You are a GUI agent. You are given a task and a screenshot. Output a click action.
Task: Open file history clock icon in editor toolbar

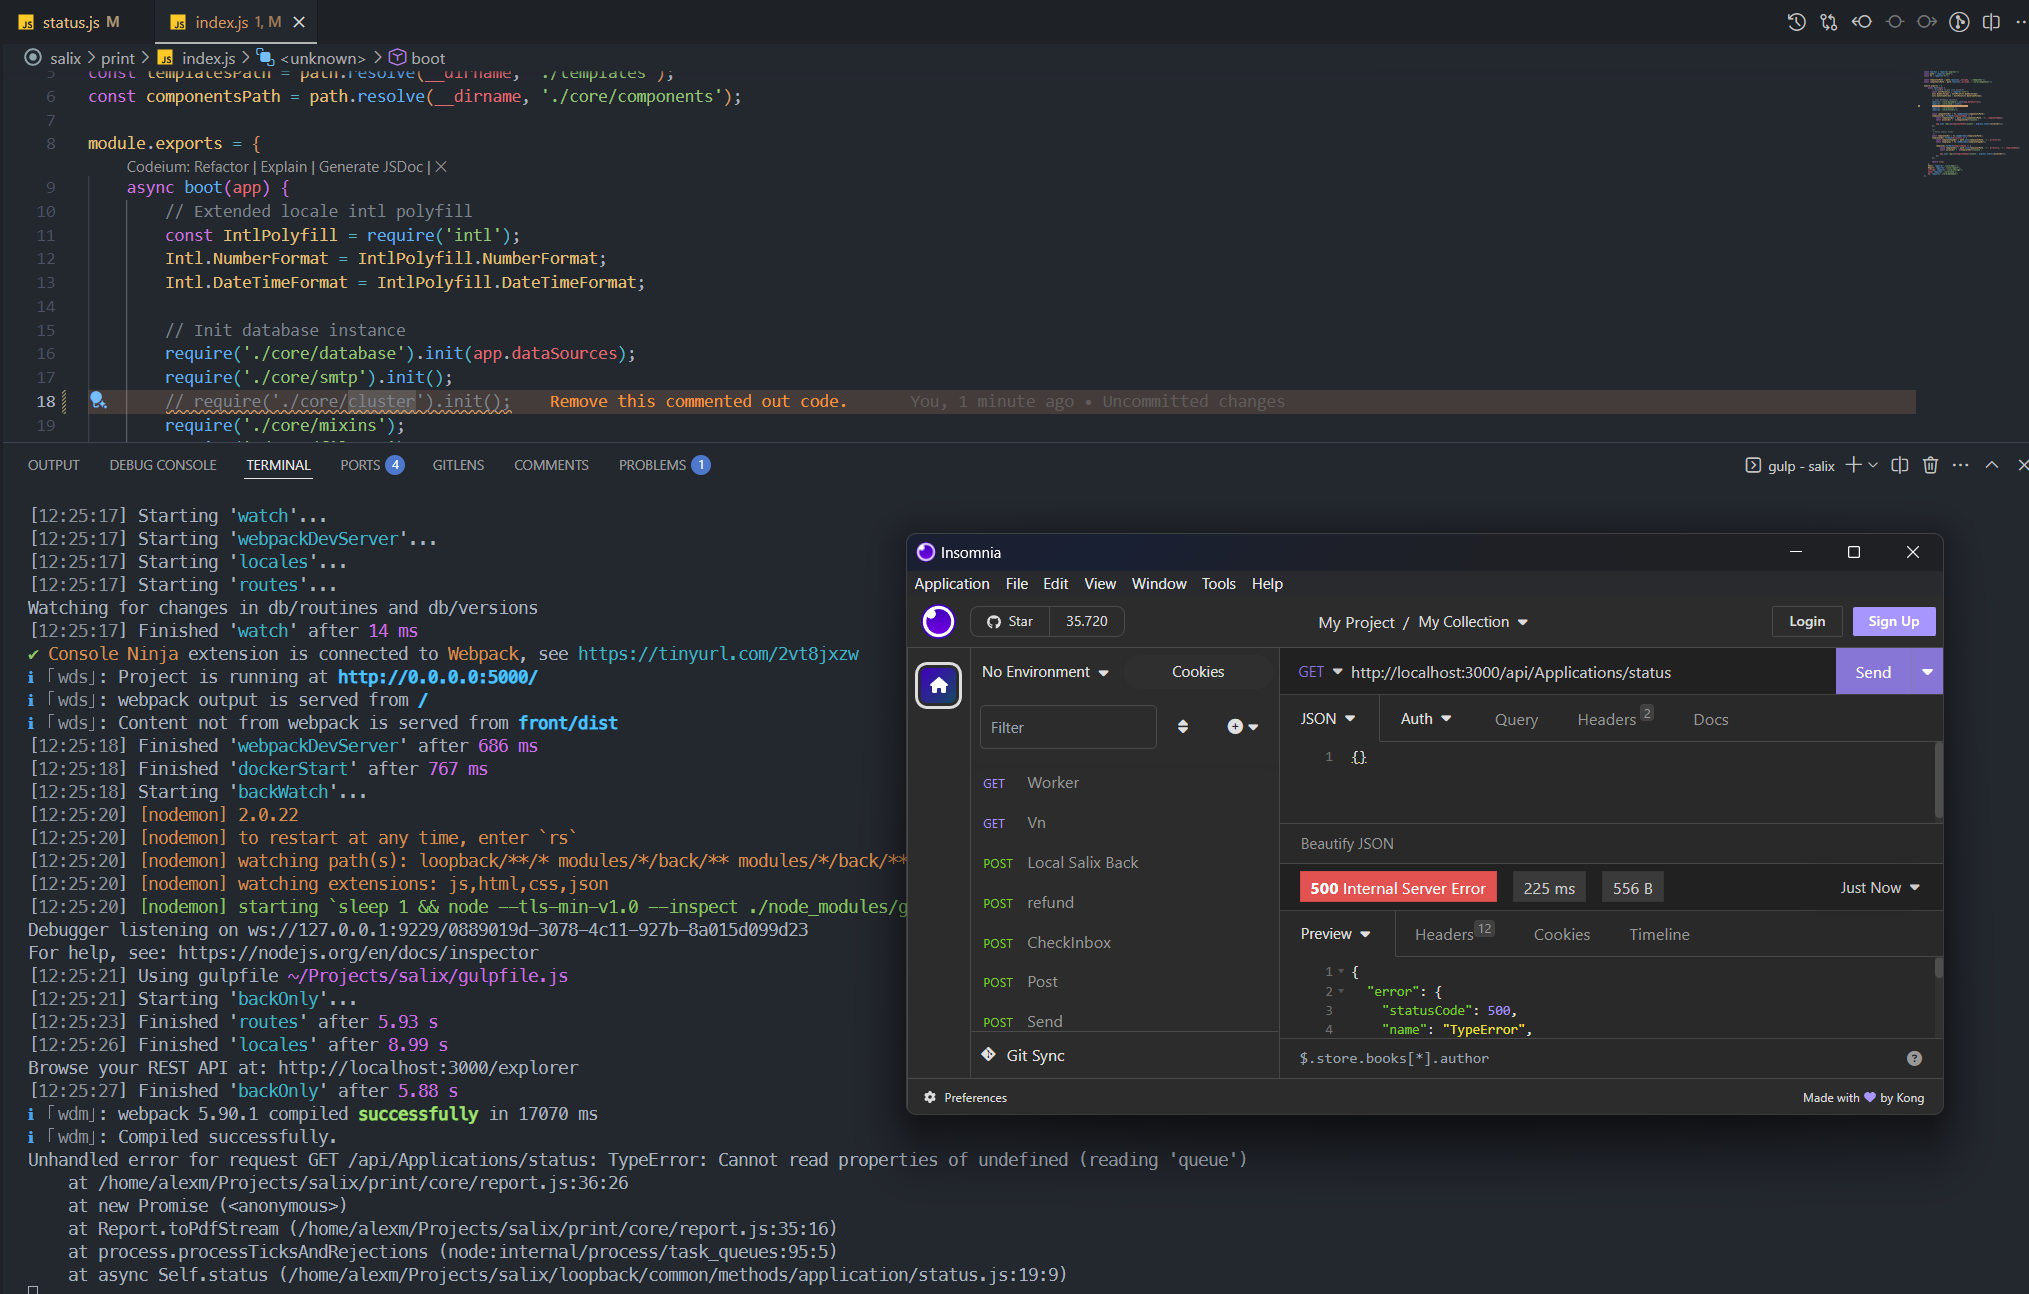tap(1796, 21)
